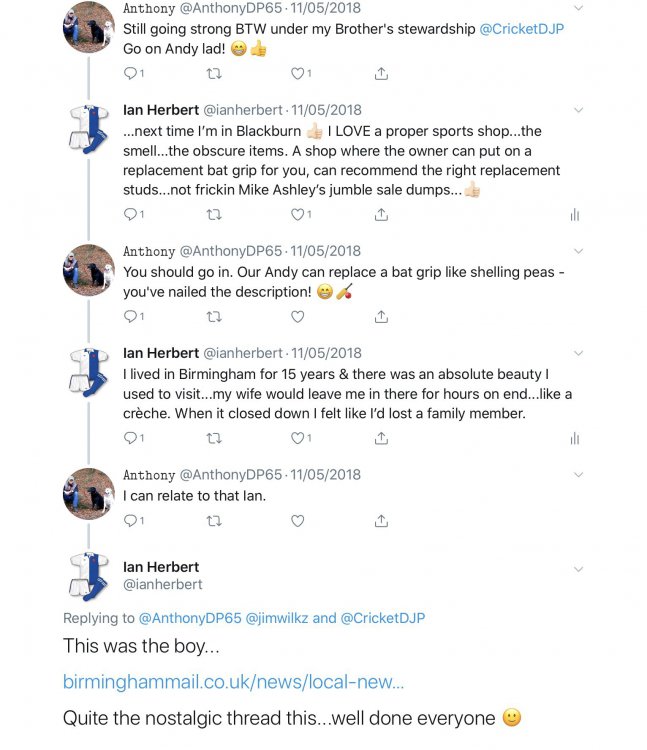The image size is (647, 750).
Task: Open dropdown caret on Ian's Blackburn tweet
Action: click(x=578, y=110)
